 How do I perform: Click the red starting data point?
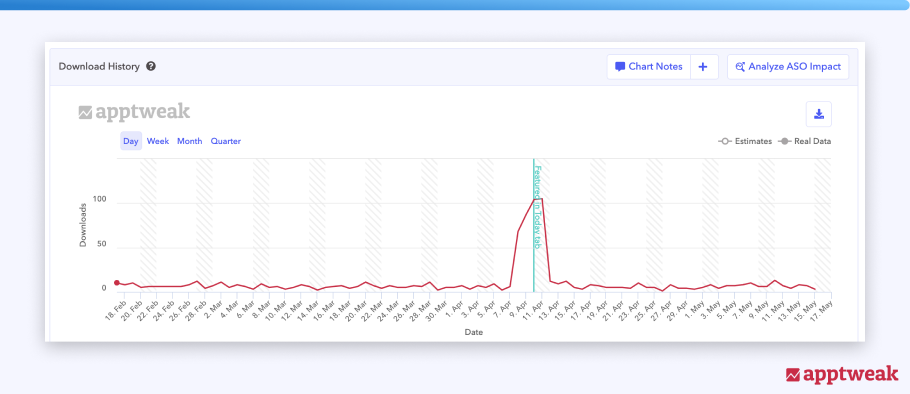tap(117, 283)
